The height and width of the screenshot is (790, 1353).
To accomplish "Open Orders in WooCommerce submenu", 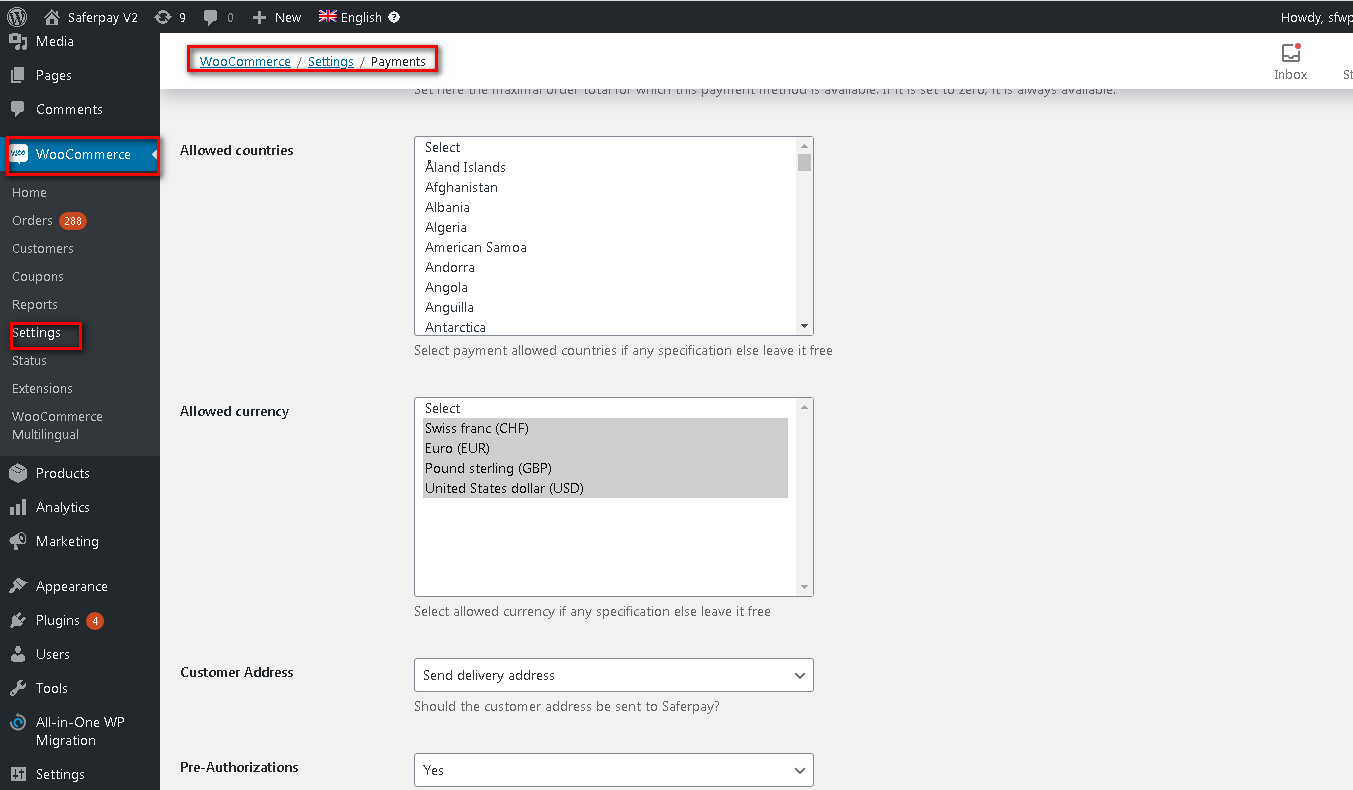I will [32, 220].
